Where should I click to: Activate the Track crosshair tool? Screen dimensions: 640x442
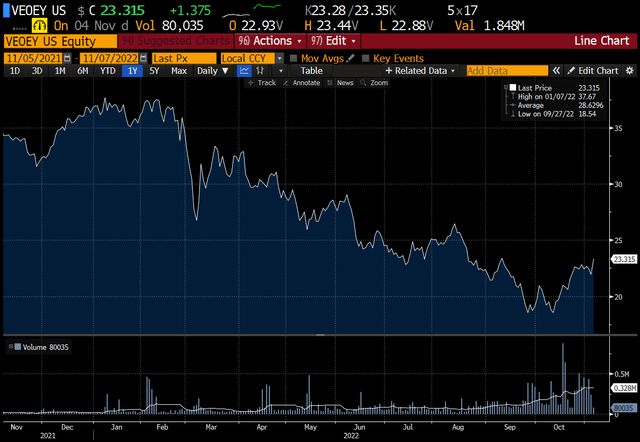tap(262, 83)
